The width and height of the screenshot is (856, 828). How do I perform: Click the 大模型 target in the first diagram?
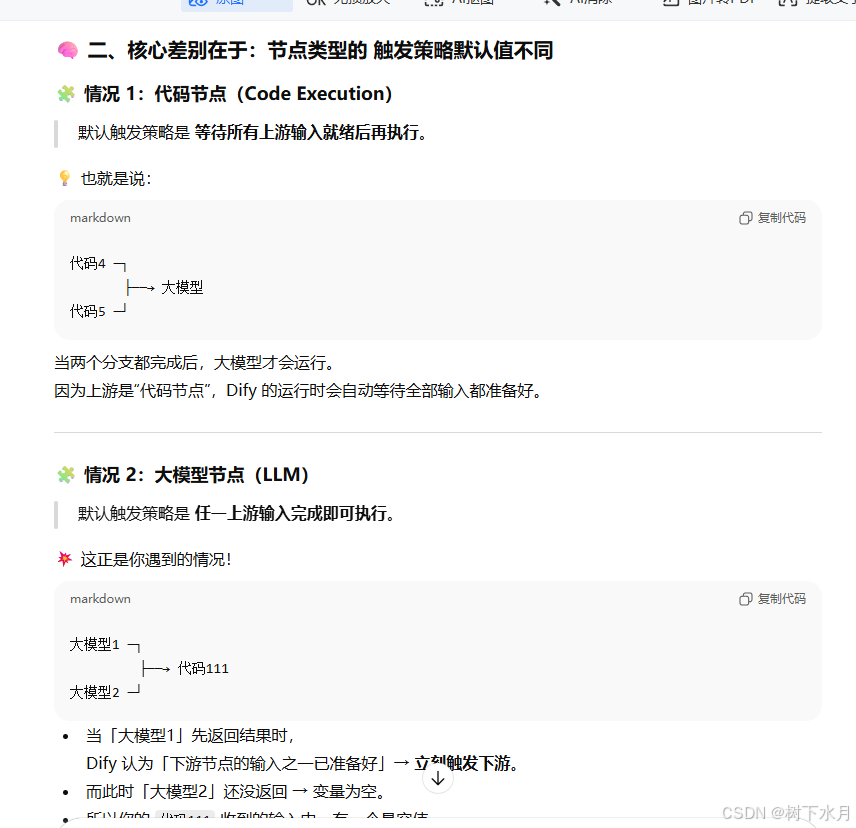coord(182,287)
